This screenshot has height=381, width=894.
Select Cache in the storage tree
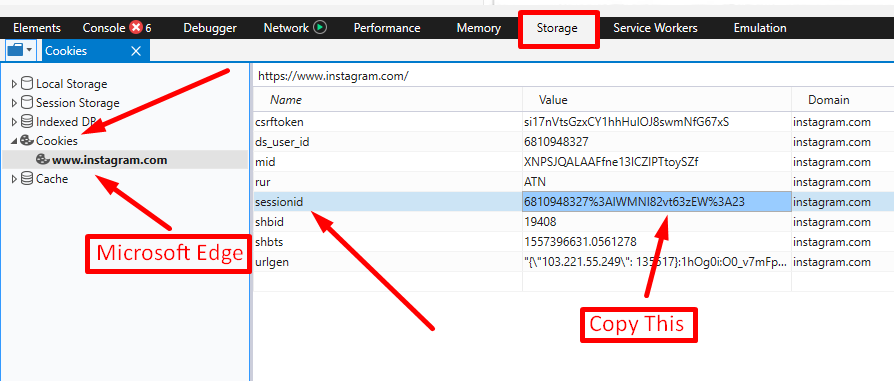pyautogui.click(x=52, y=179)
